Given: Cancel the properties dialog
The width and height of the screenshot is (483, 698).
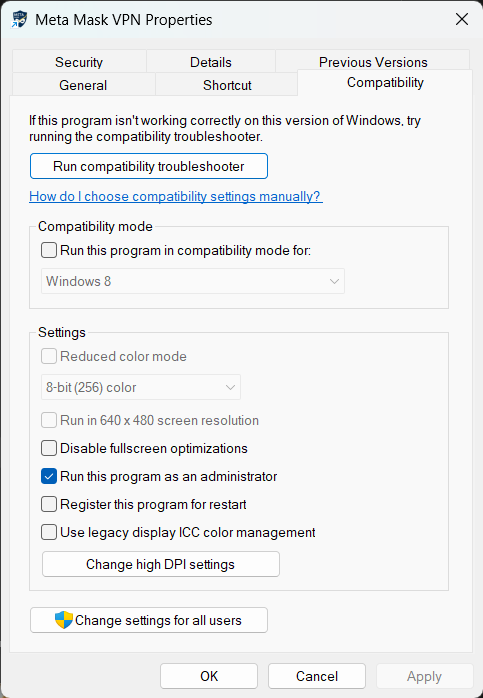Looking at the screenshot, I should [317, 676].
